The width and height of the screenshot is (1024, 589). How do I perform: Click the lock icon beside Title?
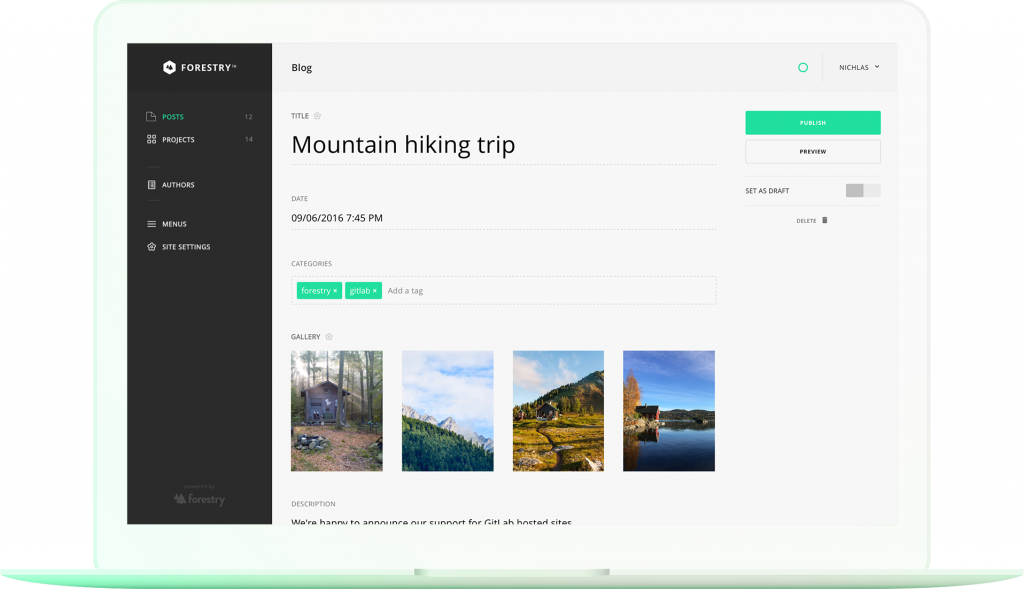point(319,115)
